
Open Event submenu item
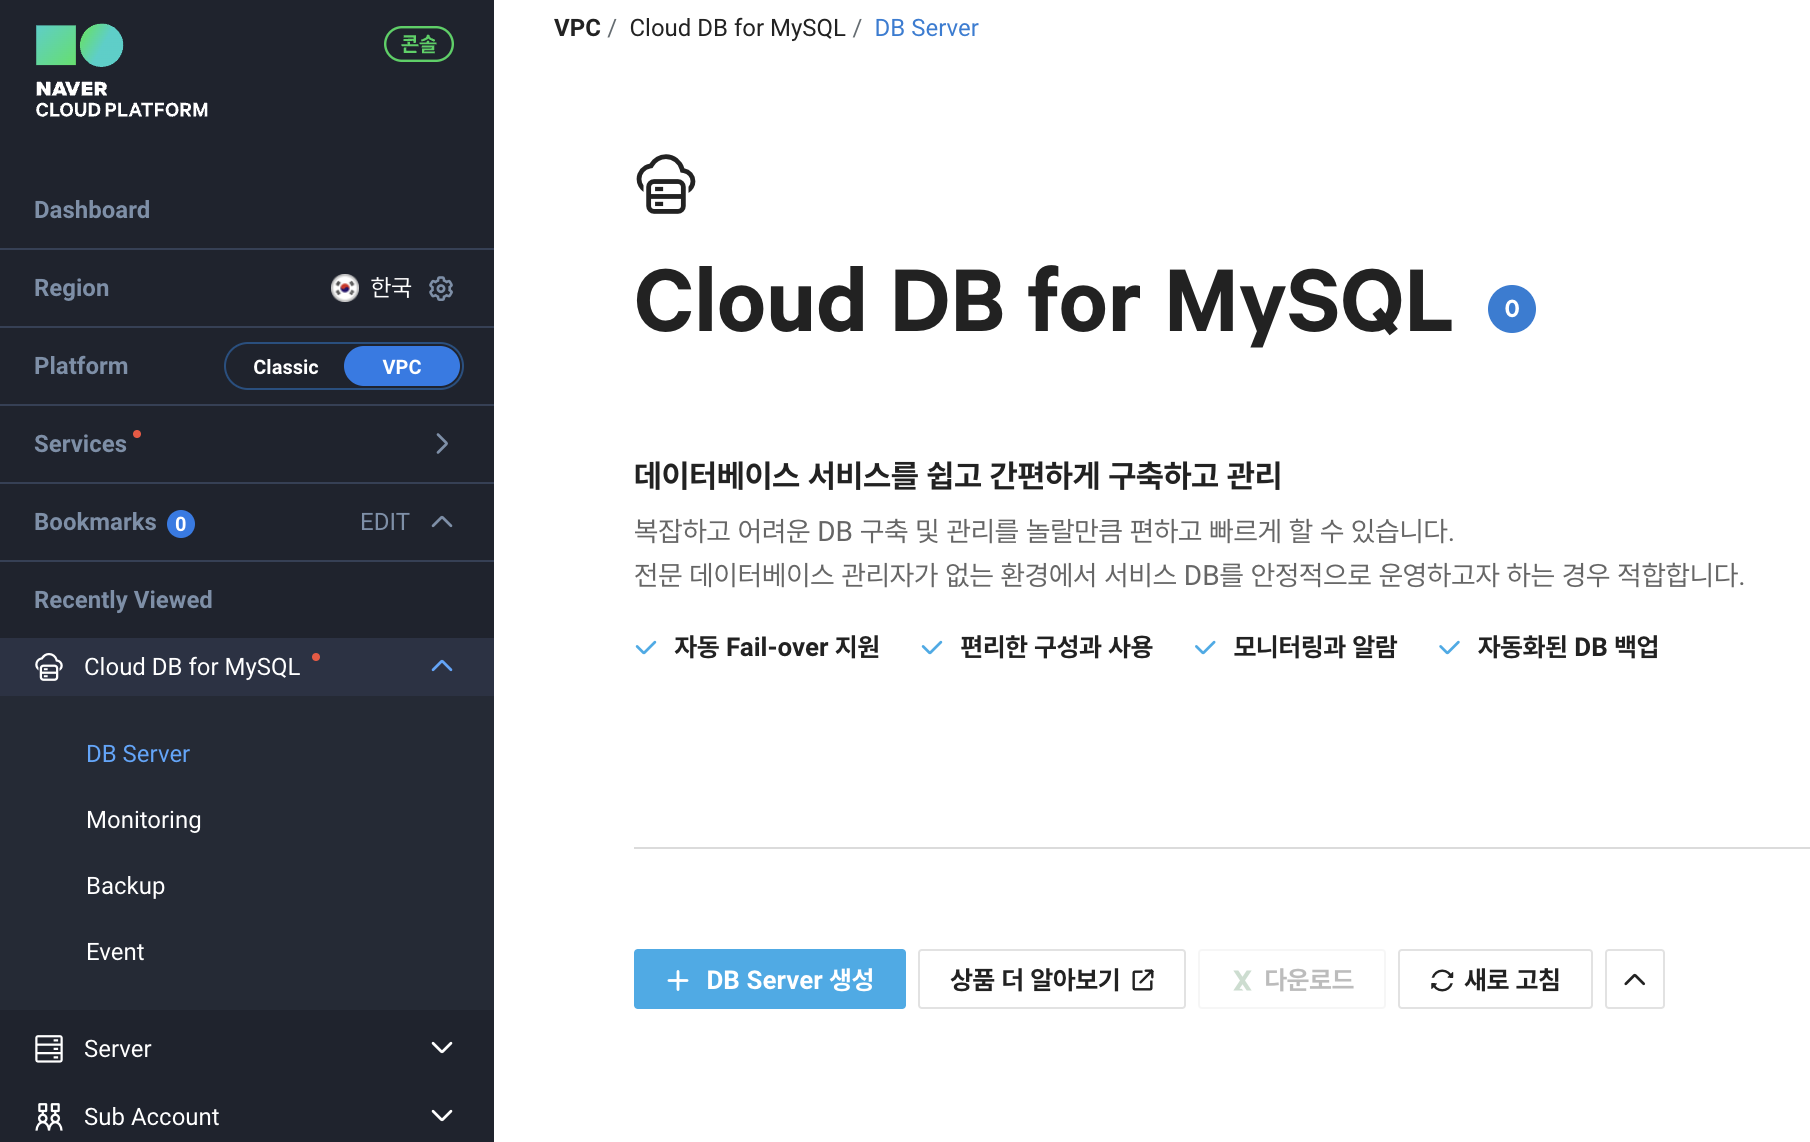pos(115,952)
